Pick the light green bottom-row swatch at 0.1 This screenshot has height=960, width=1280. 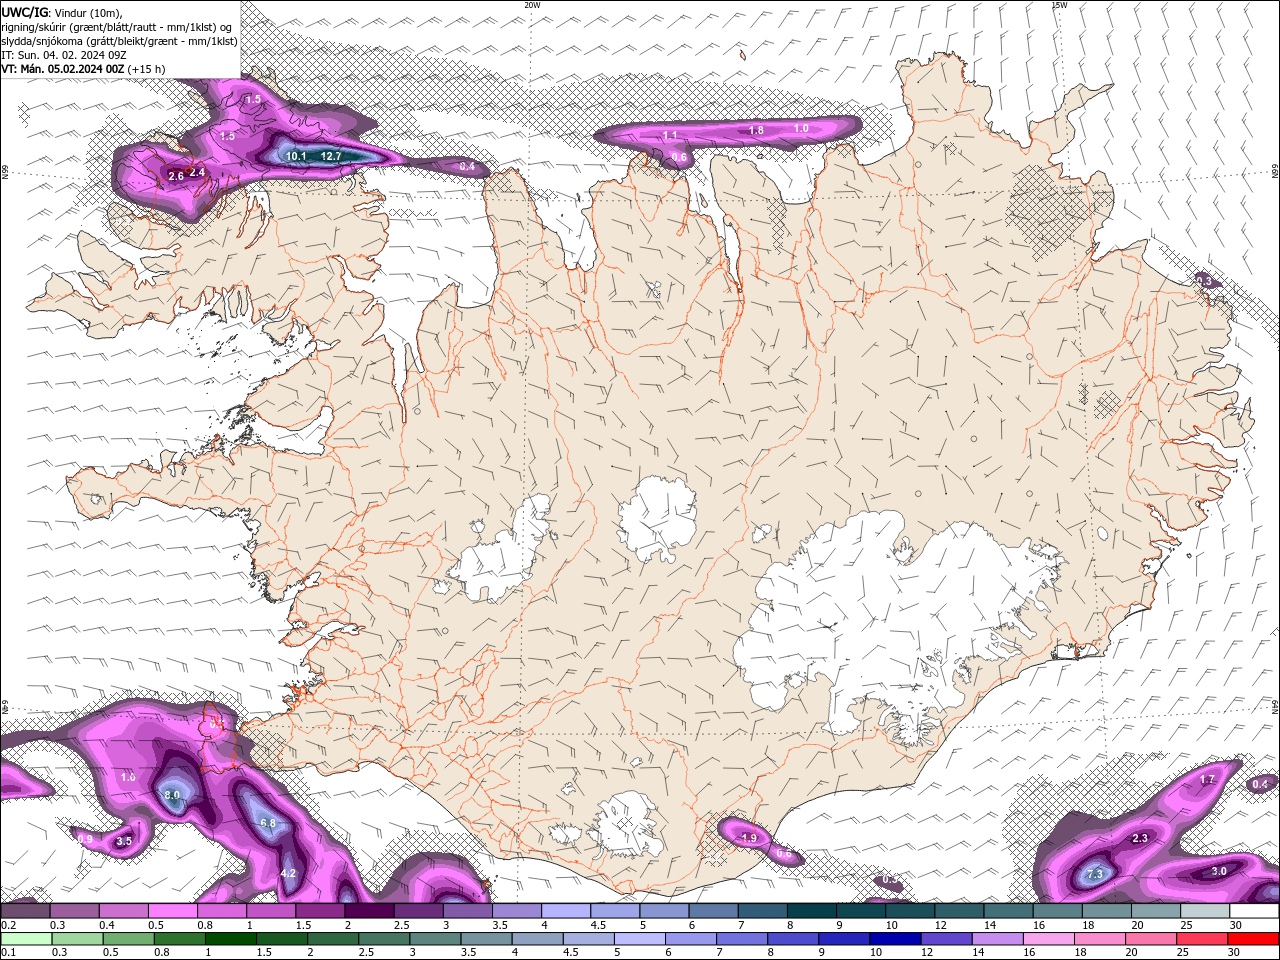26,939
